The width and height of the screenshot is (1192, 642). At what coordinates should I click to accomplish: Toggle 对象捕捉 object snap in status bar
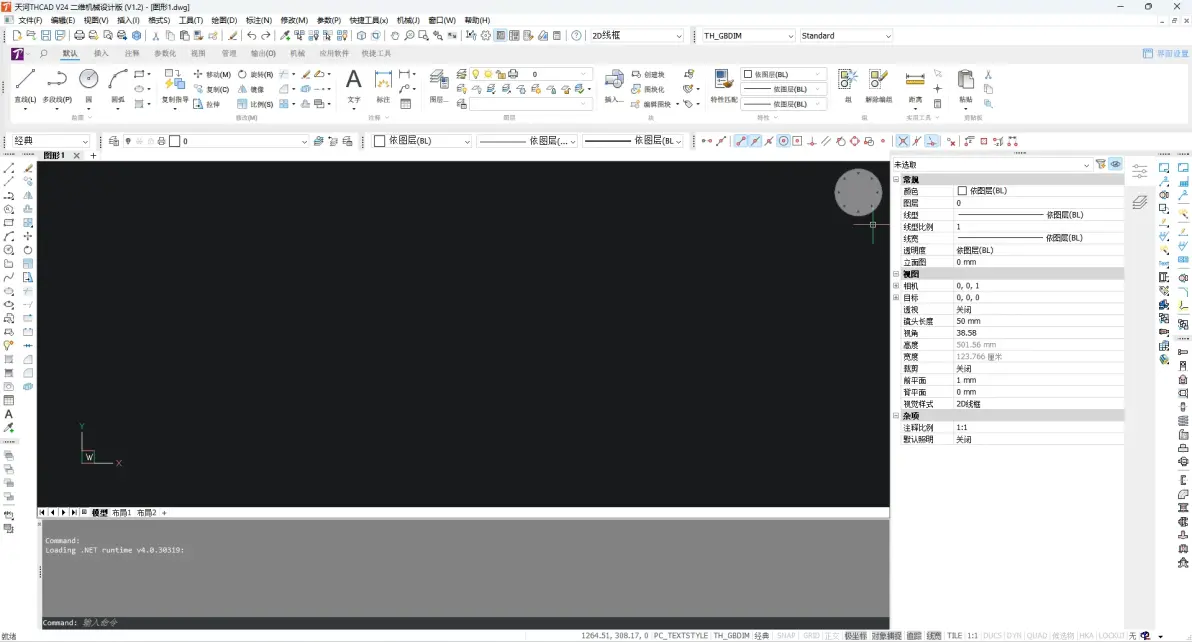point(886,636)
